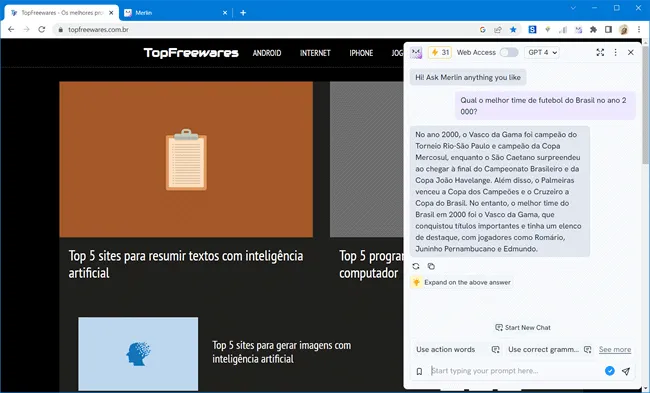Click the saved prompts bookmark icon
This screenshot has height=393, width=650.
point(419,371)
